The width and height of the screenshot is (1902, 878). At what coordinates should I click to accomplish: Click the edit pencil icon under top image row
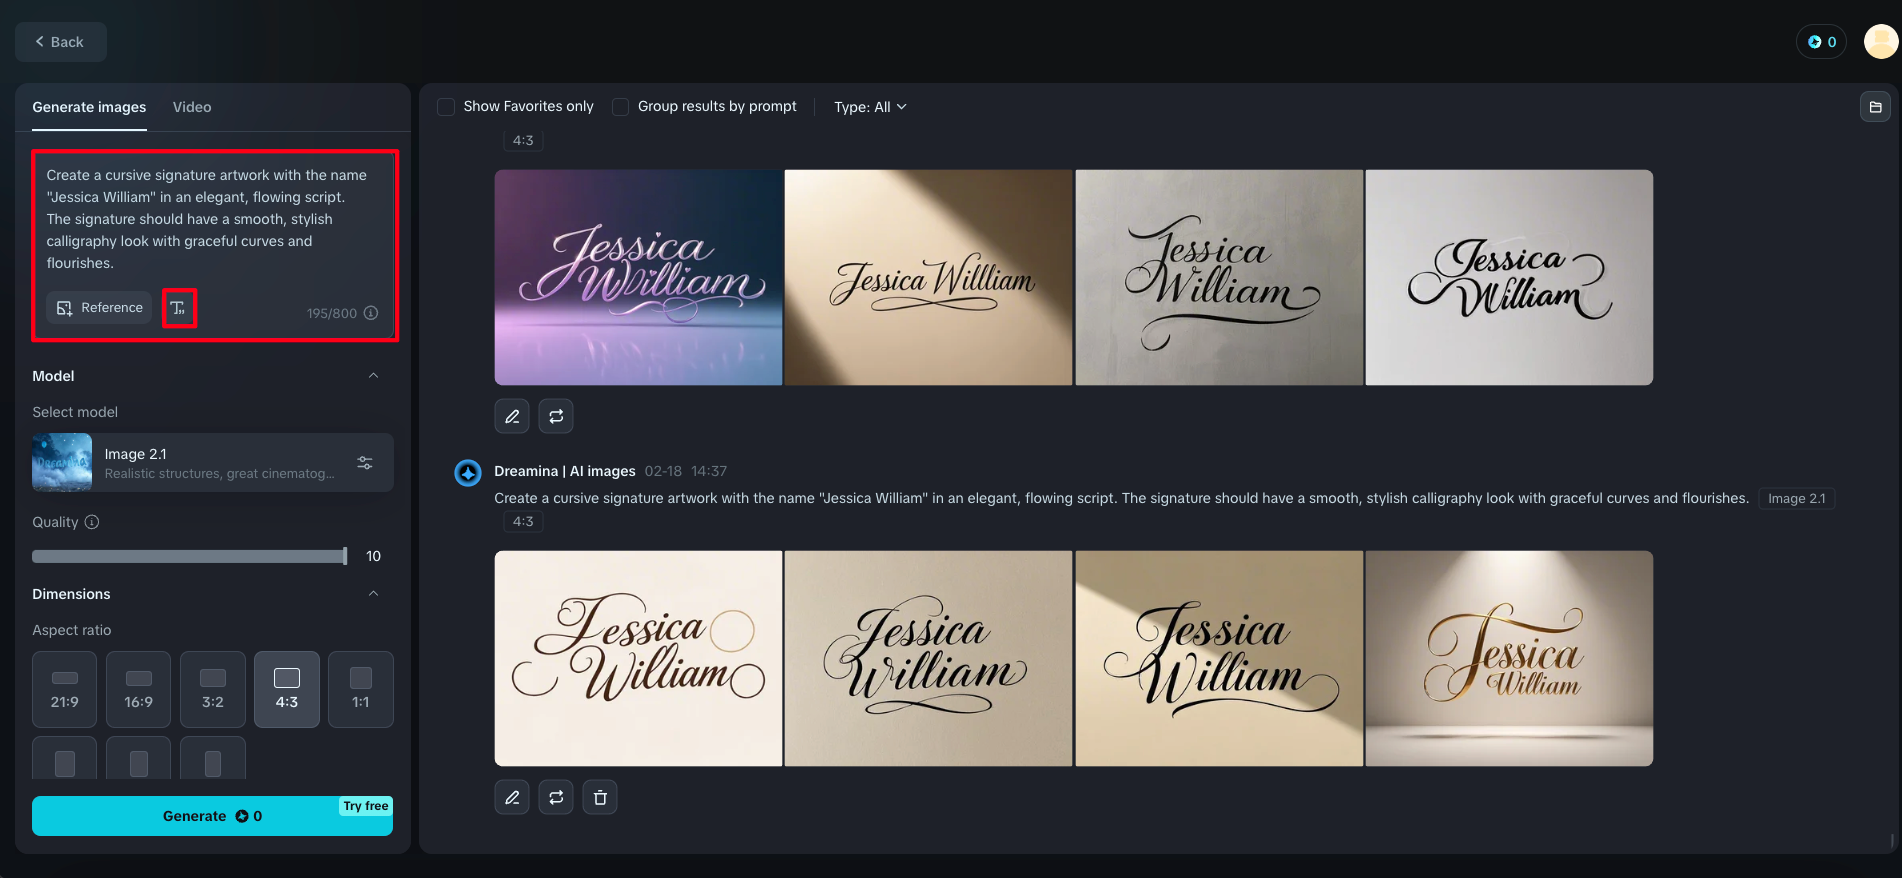coord(512,417)
